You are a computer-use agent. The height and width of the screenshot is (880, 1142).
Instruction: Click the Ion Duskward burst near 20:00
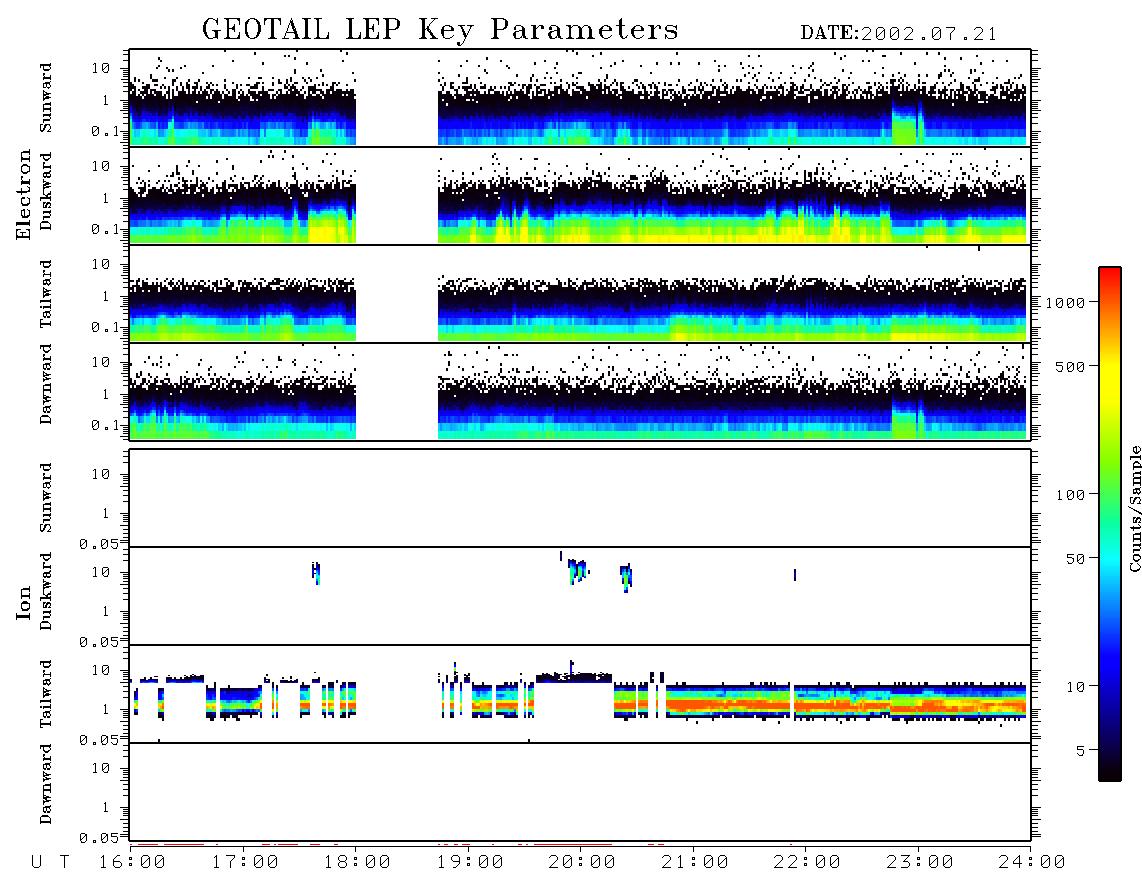click(578, 571)
